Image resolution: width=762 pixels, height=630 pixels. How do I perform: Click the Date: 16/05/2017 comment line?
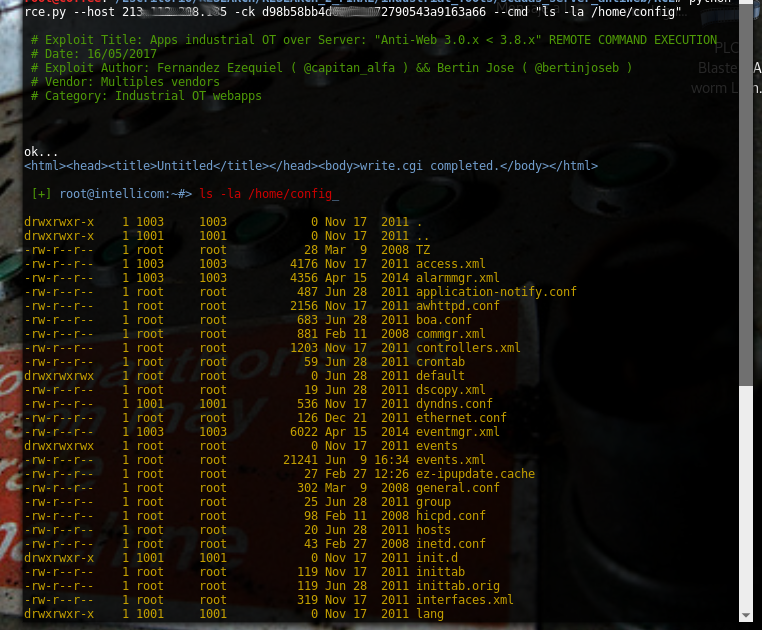point(94,54)
